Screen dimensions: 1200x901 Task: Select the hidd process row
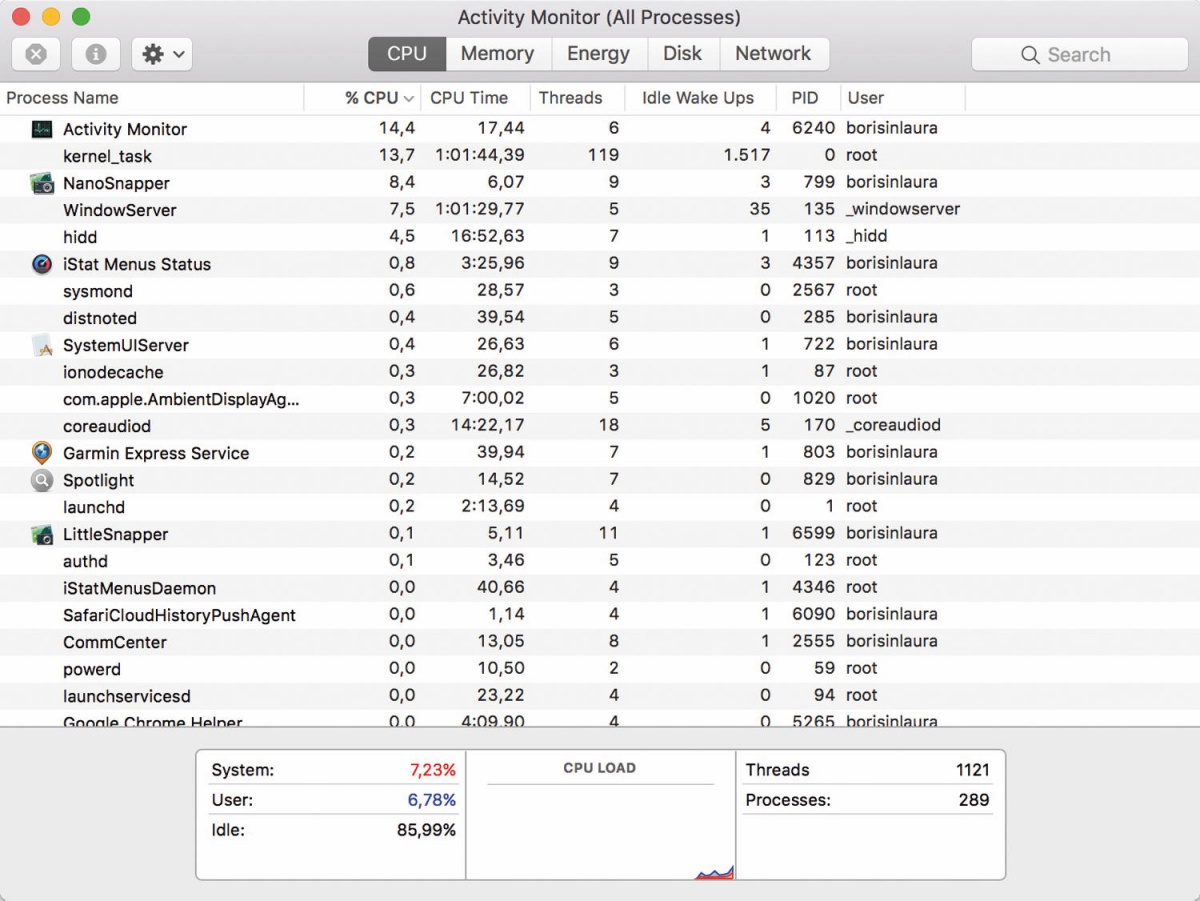(x=600, y=237)
